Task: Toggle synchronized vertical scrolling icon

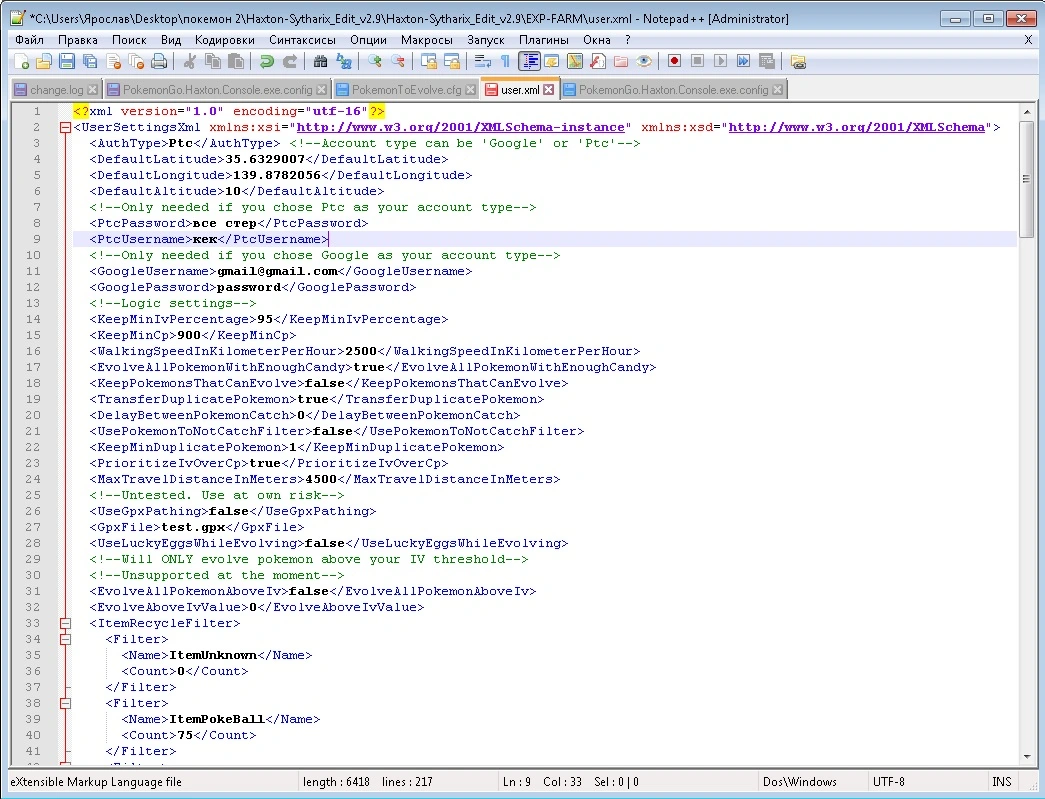Action: click(x=429, y=62)
